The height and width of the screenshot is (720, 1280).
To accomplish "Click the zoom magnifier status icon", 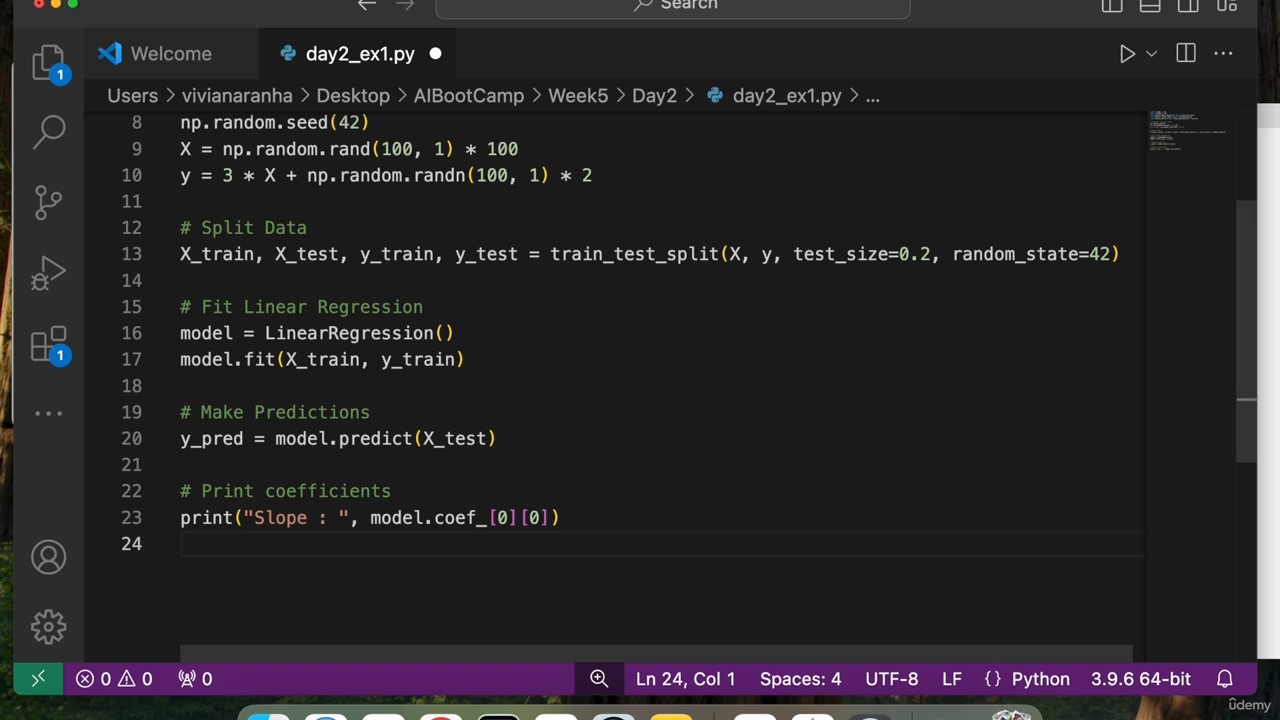I will coord(599,679).
